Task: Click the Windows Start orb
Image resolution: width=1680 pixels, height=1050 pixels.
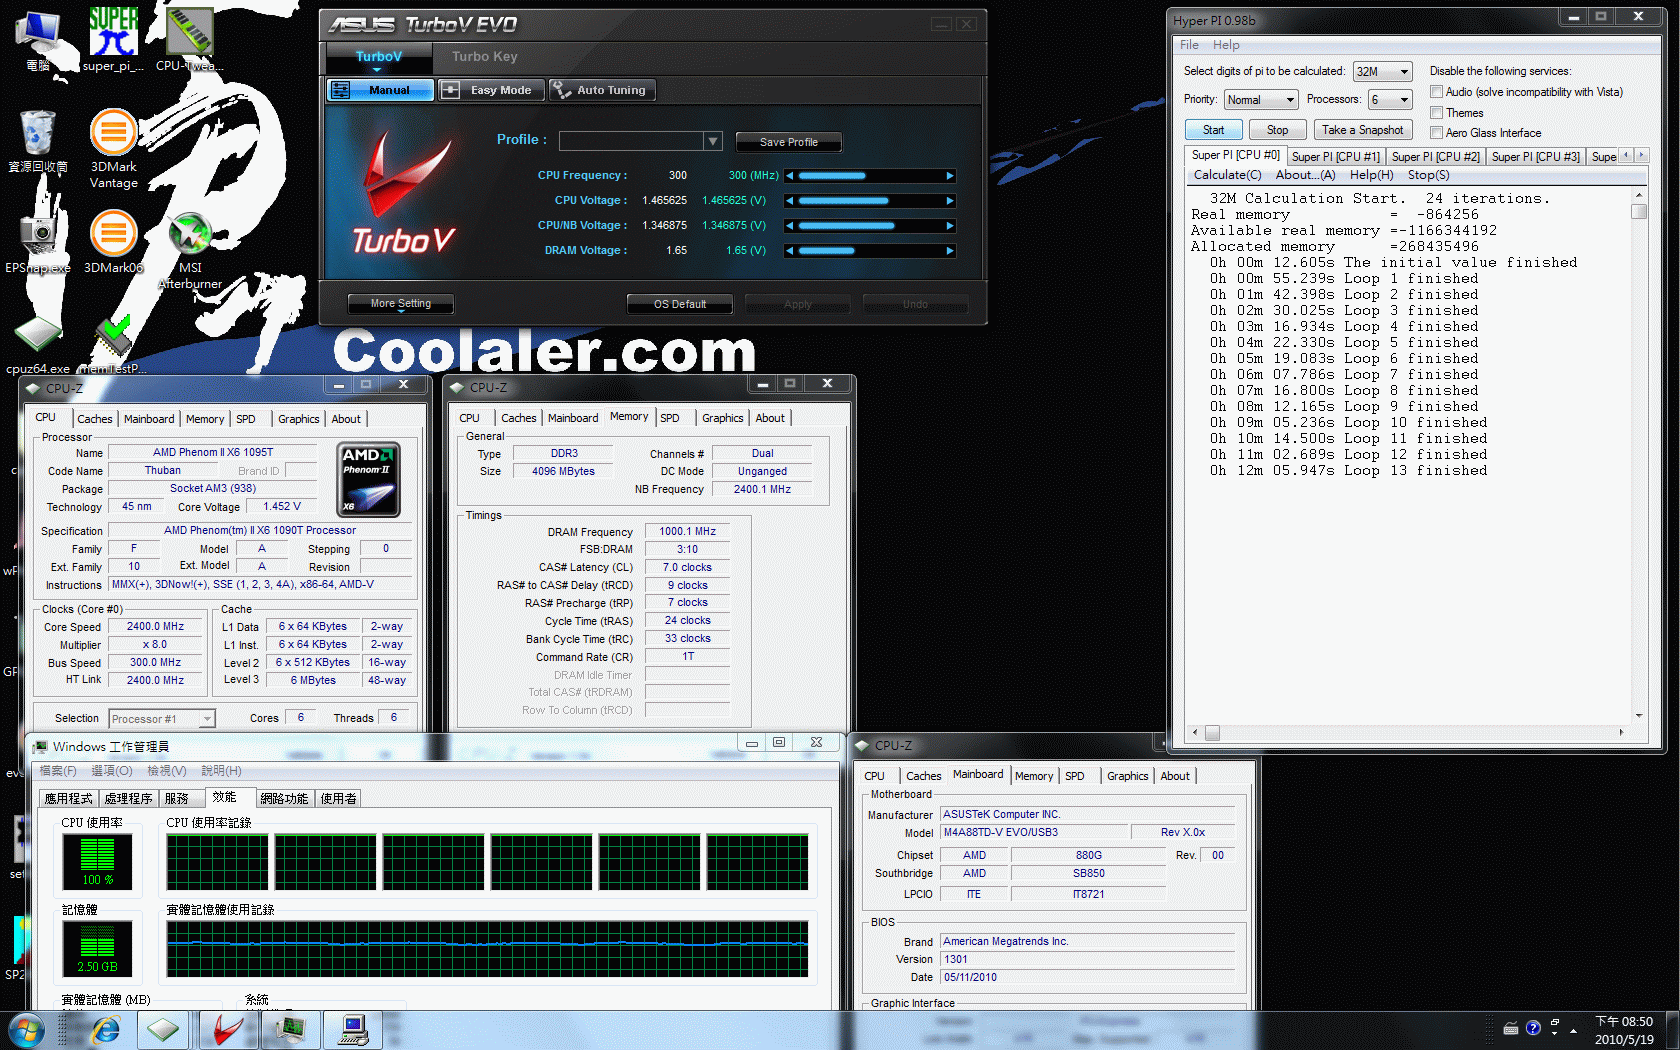Action: (x=26, y=1030)
